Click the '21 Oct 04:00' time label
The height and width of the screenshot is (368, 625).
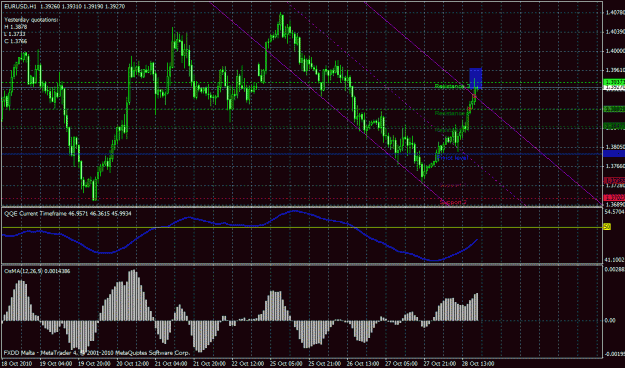[x=171, y=364]
